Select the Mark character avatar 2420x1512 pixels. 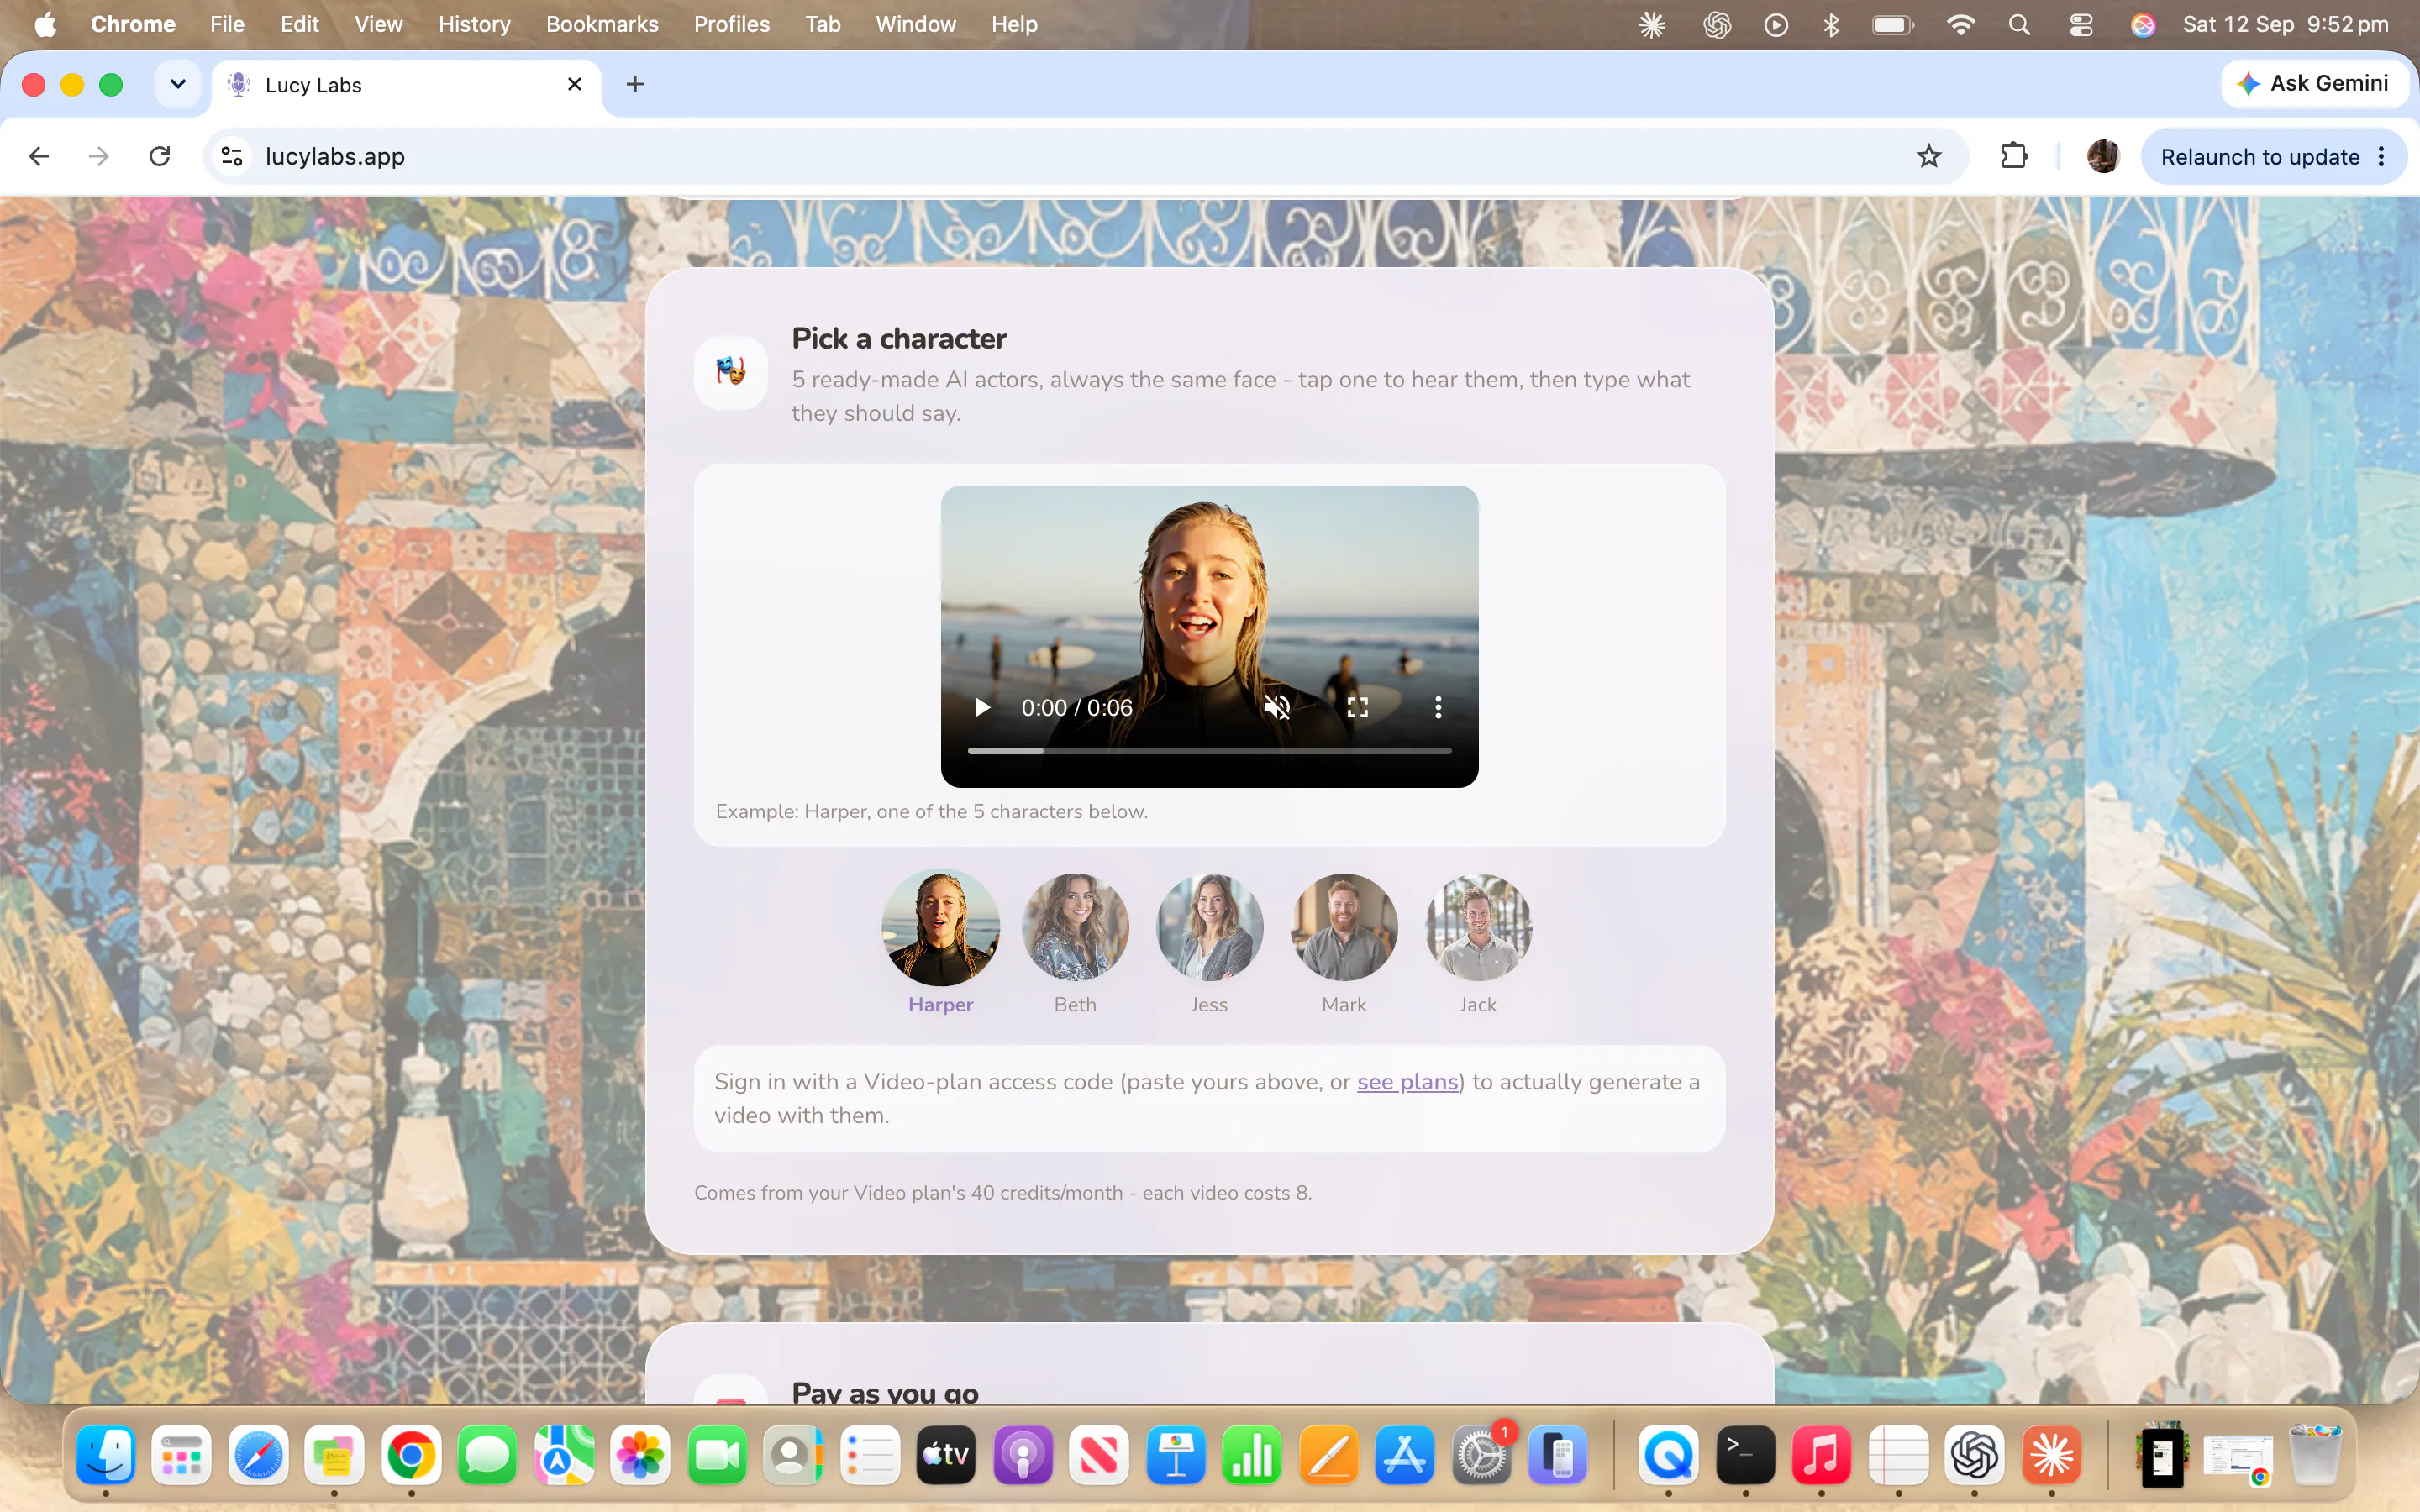[x=1344, y=927]
